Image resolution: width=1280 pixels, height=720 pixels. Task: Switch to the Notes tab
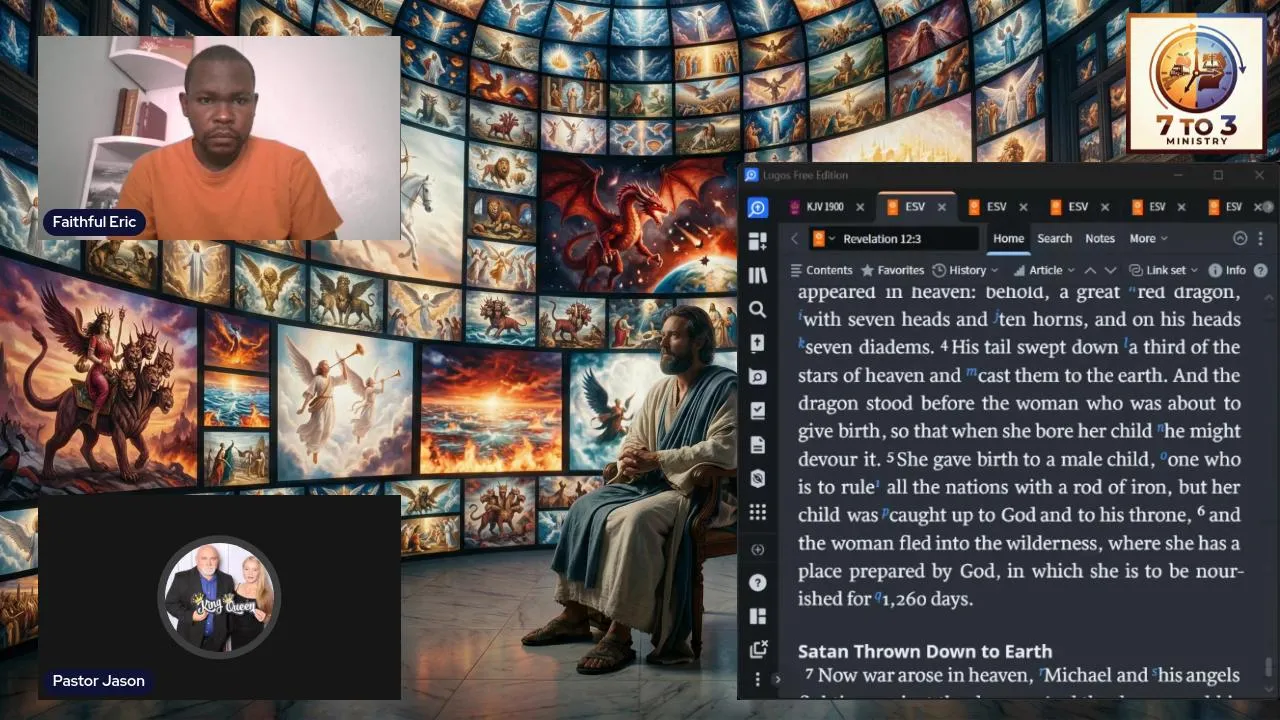[1100, 239]
